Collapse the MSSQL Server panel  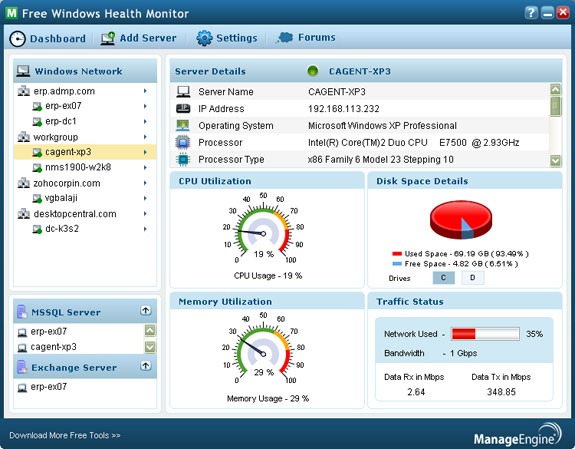pyautogui.click(x=146, y=311)
